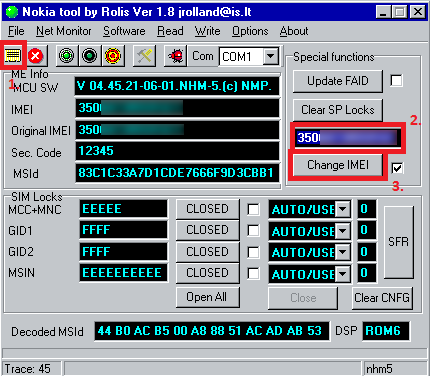This screenshot has width=430, height=376.
Task: Toggle checkbox next to Update FAID
Action: pos(396,81)
